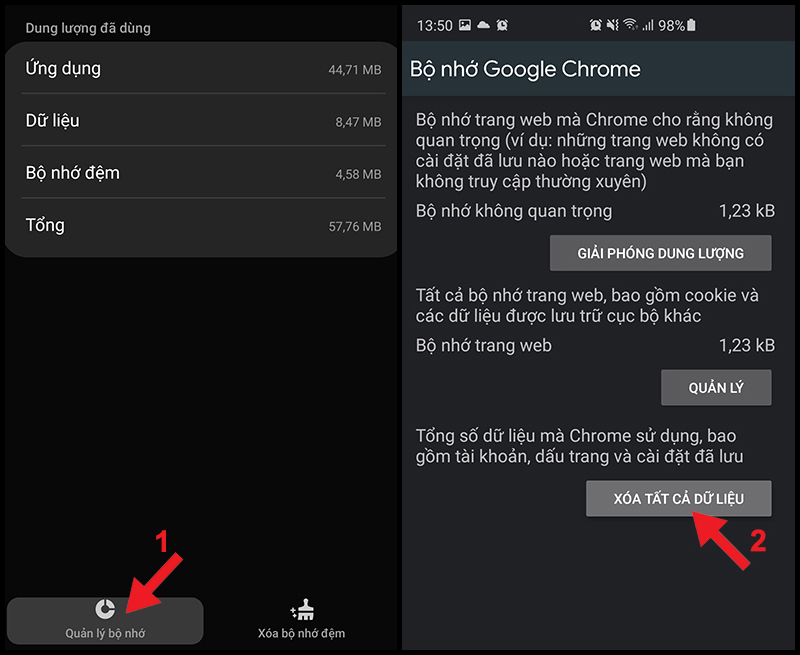Tap the Dung lượng đã dùng section header

point(88,29)
